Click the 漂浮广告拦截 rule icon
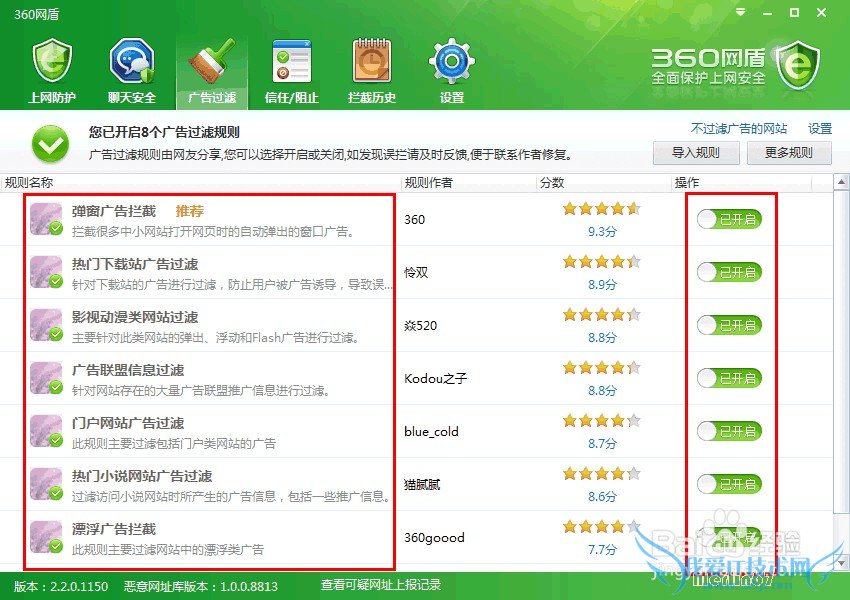 pos(46,537)
